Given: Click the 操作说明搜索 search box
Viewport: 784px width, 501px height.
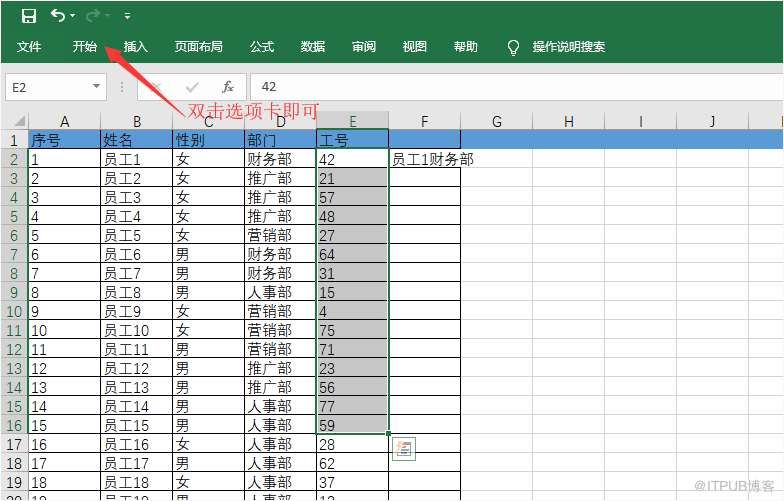Looking at the screenshot, I should pyautogui.click(x=568, y=47).
